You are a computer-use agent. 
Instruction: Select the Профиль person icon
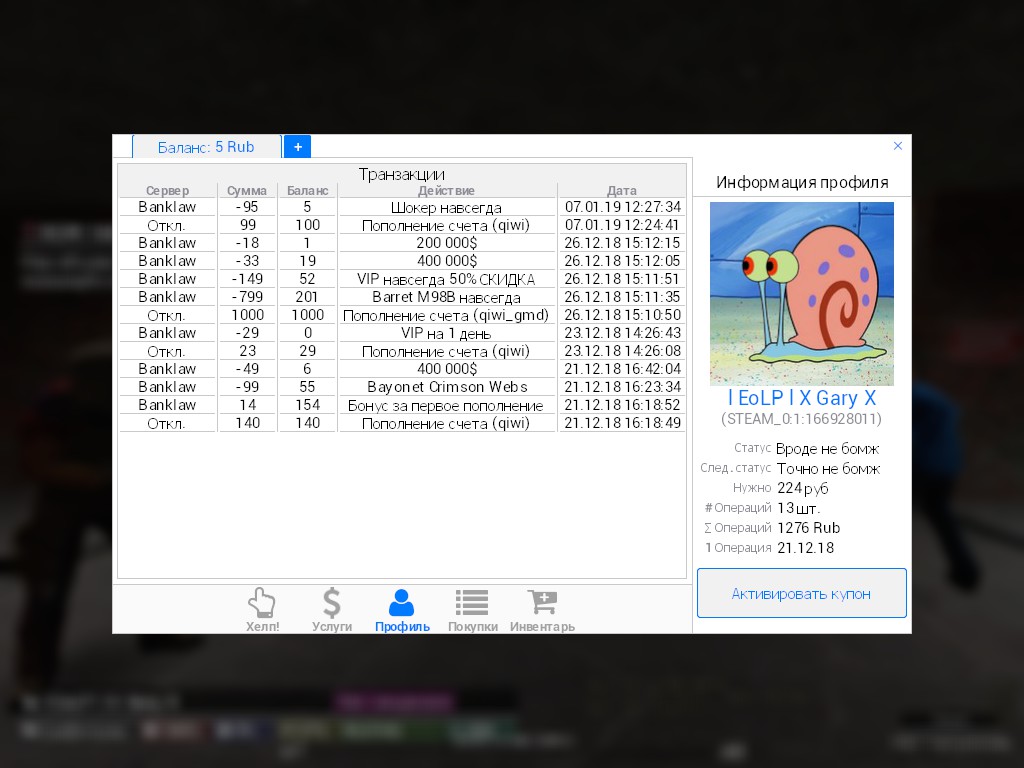pos(402,603)
